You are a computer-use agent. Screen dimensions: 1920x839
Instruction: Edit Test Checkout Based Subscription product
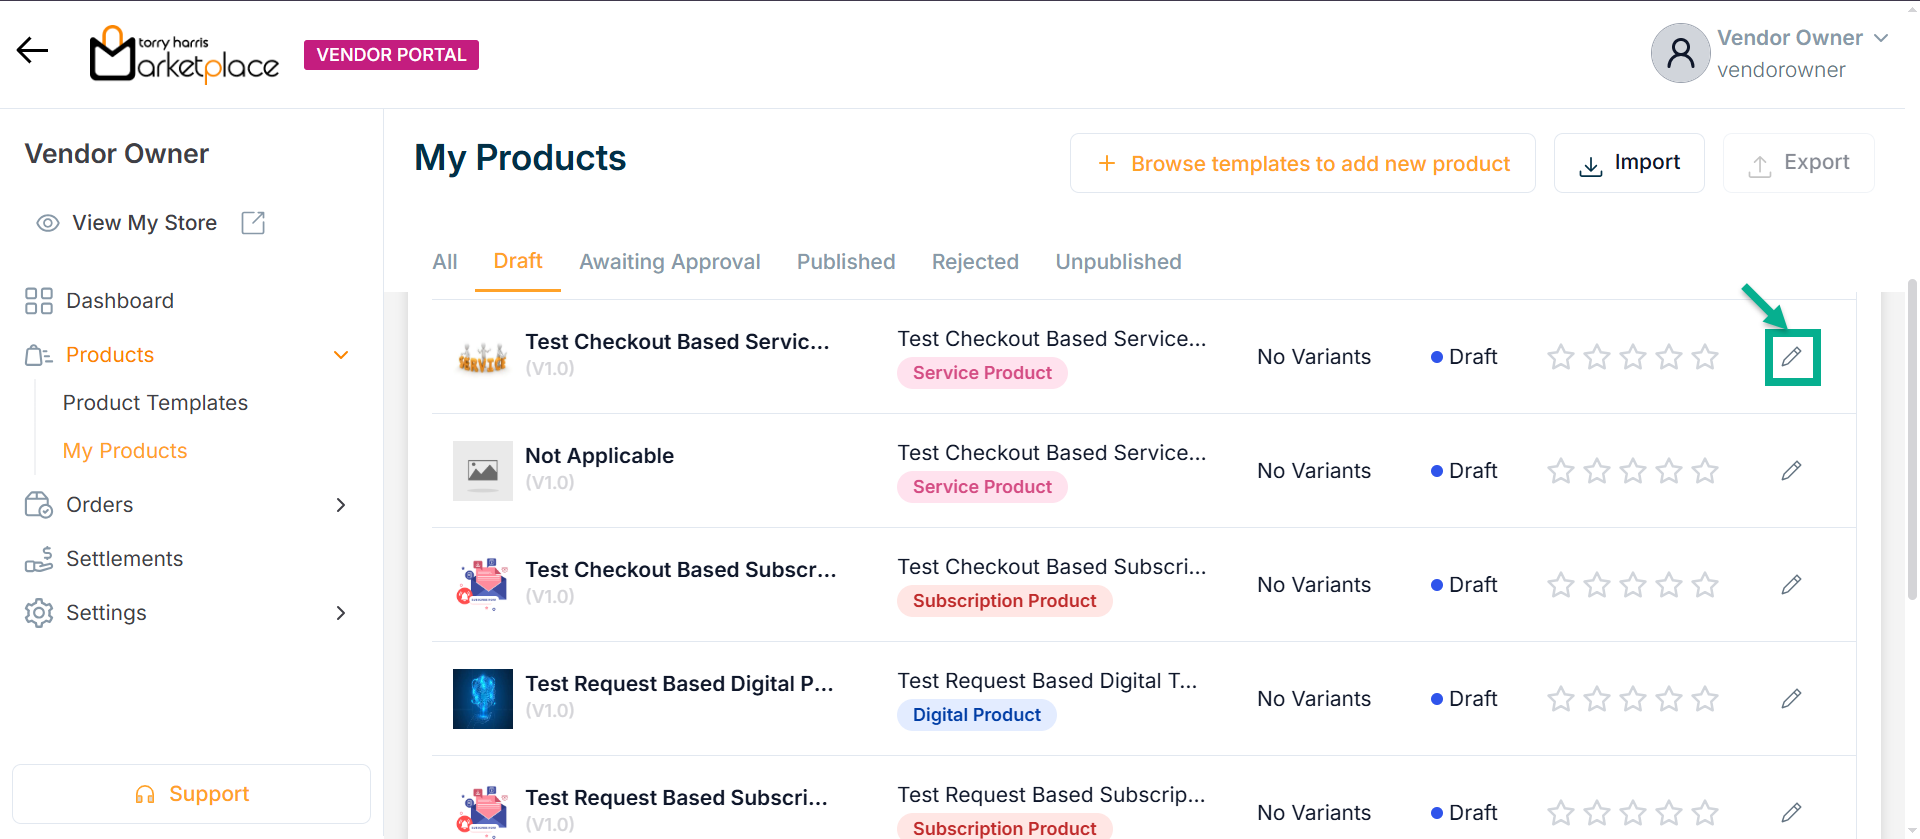1791,585
